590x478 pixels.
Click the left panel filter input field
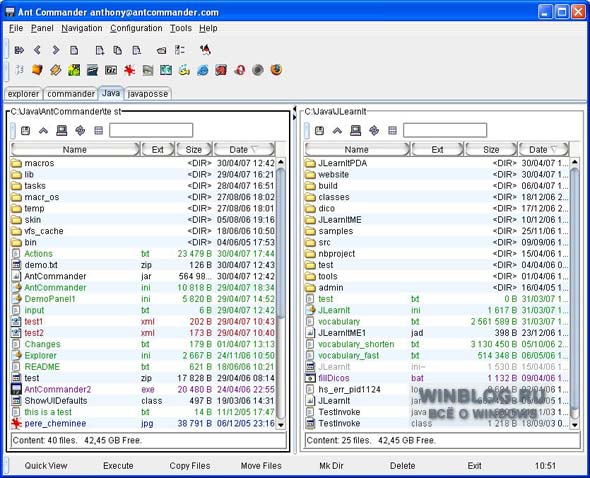click(x=151, y=131)
